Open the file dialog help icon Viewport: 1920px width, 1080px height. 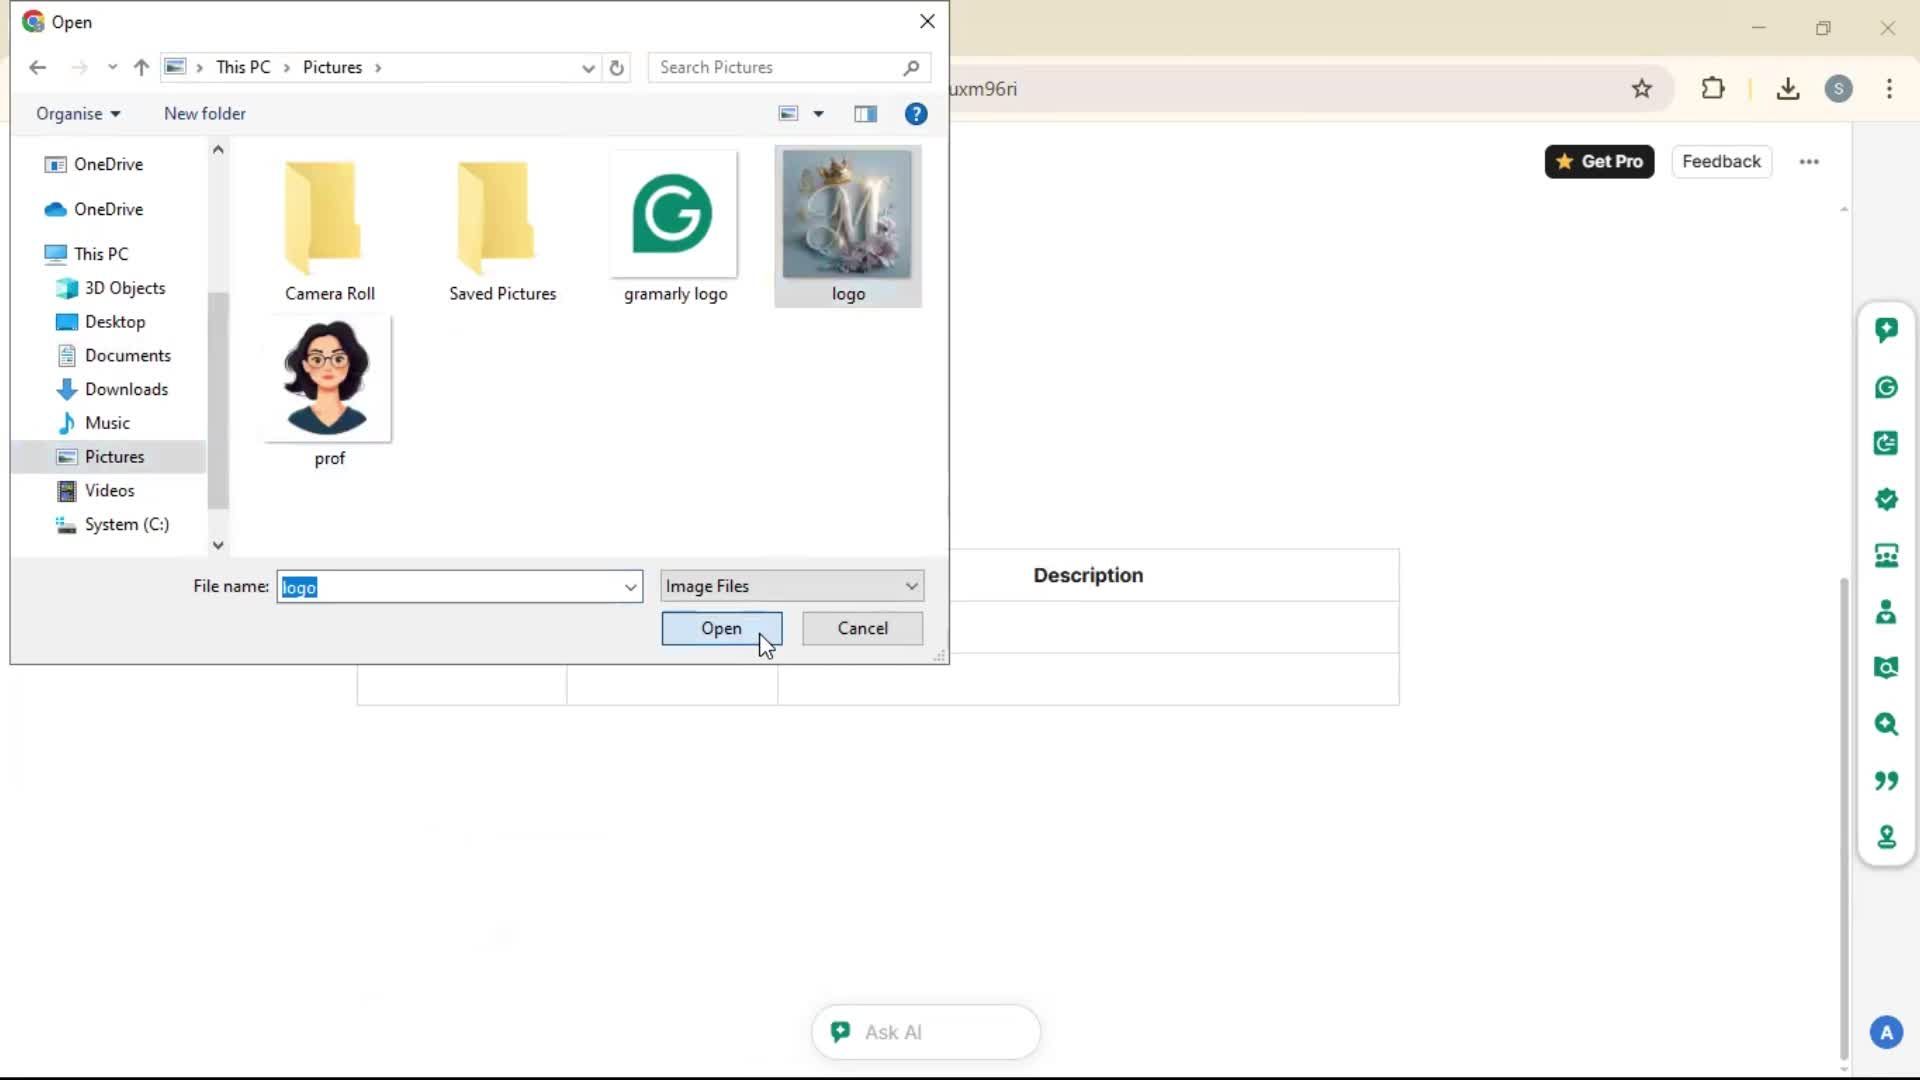(x=915, y=114)
